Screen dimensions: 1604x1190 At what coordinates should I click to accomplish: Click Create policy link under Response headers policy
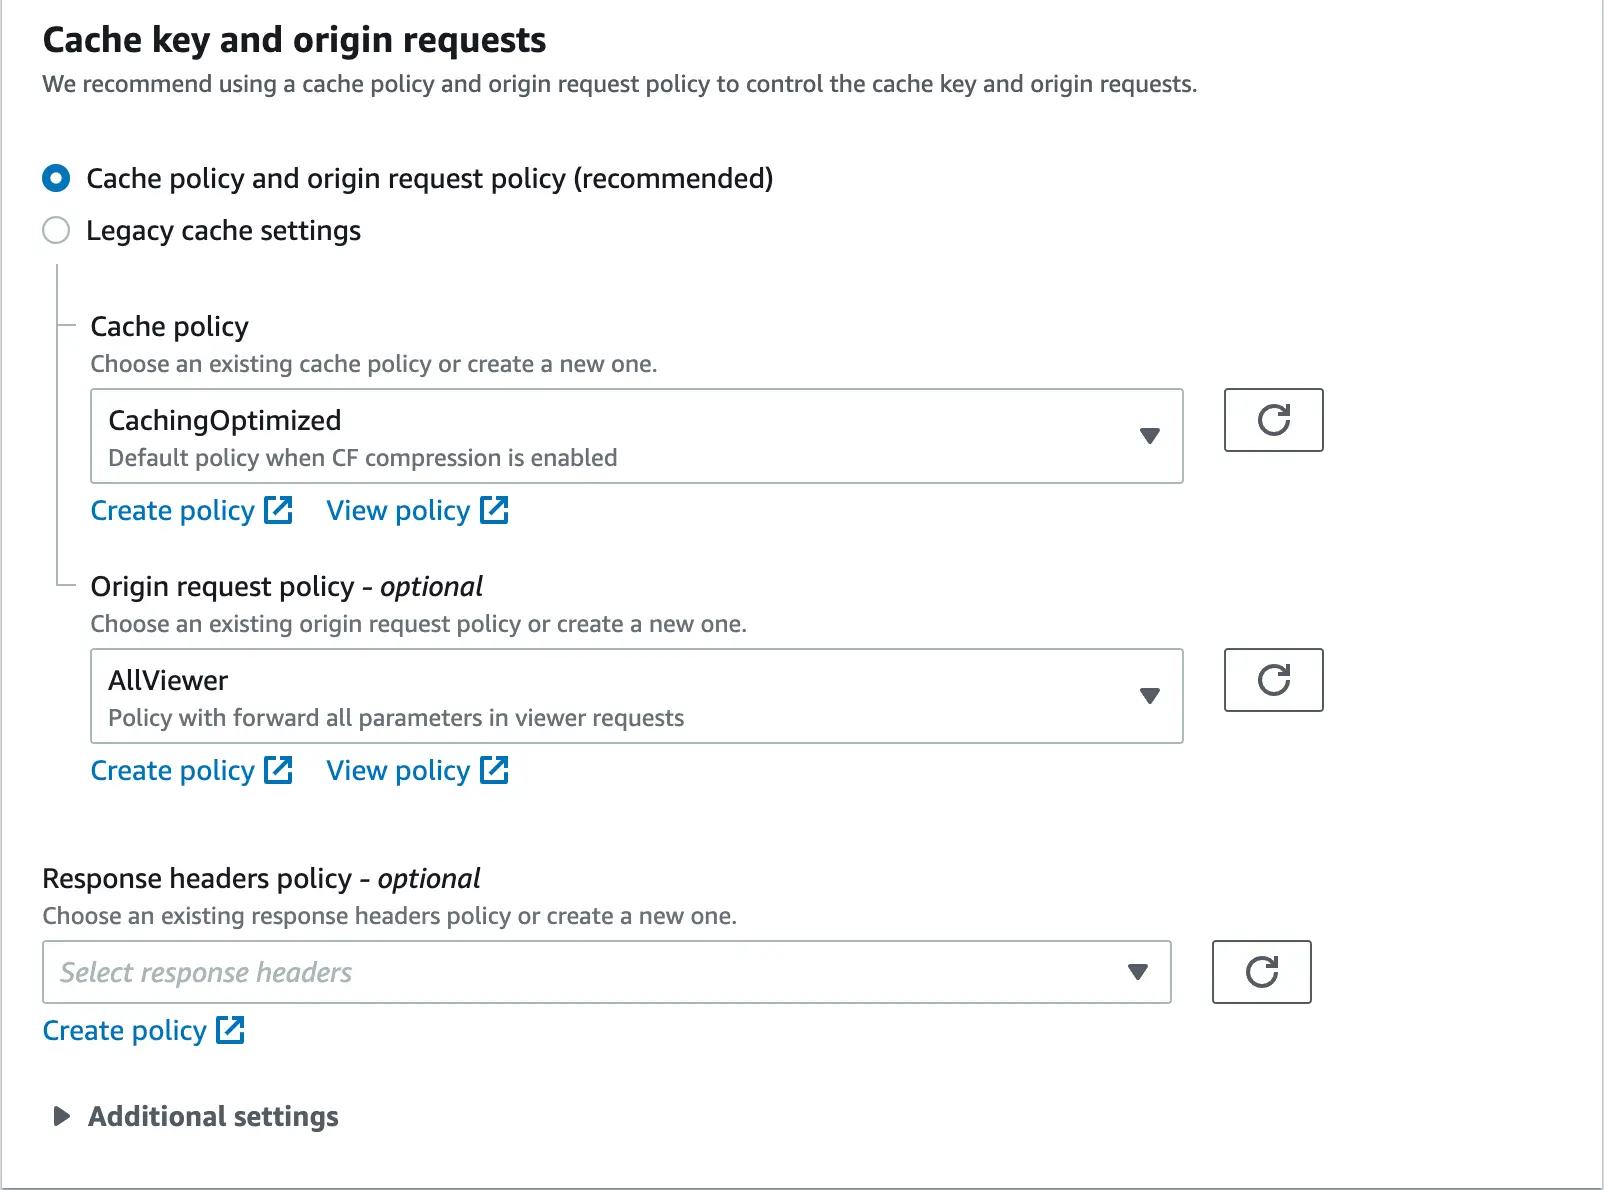point(124,1030)
